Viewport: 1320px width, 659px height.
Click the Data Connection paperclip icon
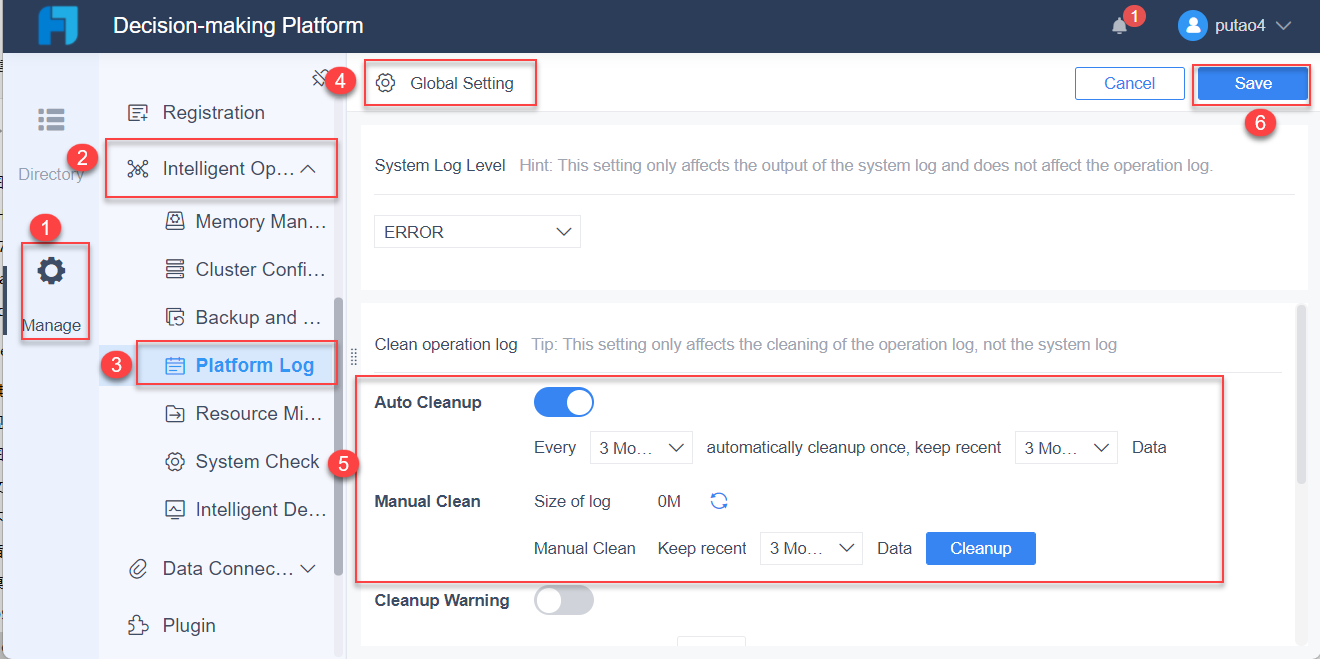pos(138,569)
